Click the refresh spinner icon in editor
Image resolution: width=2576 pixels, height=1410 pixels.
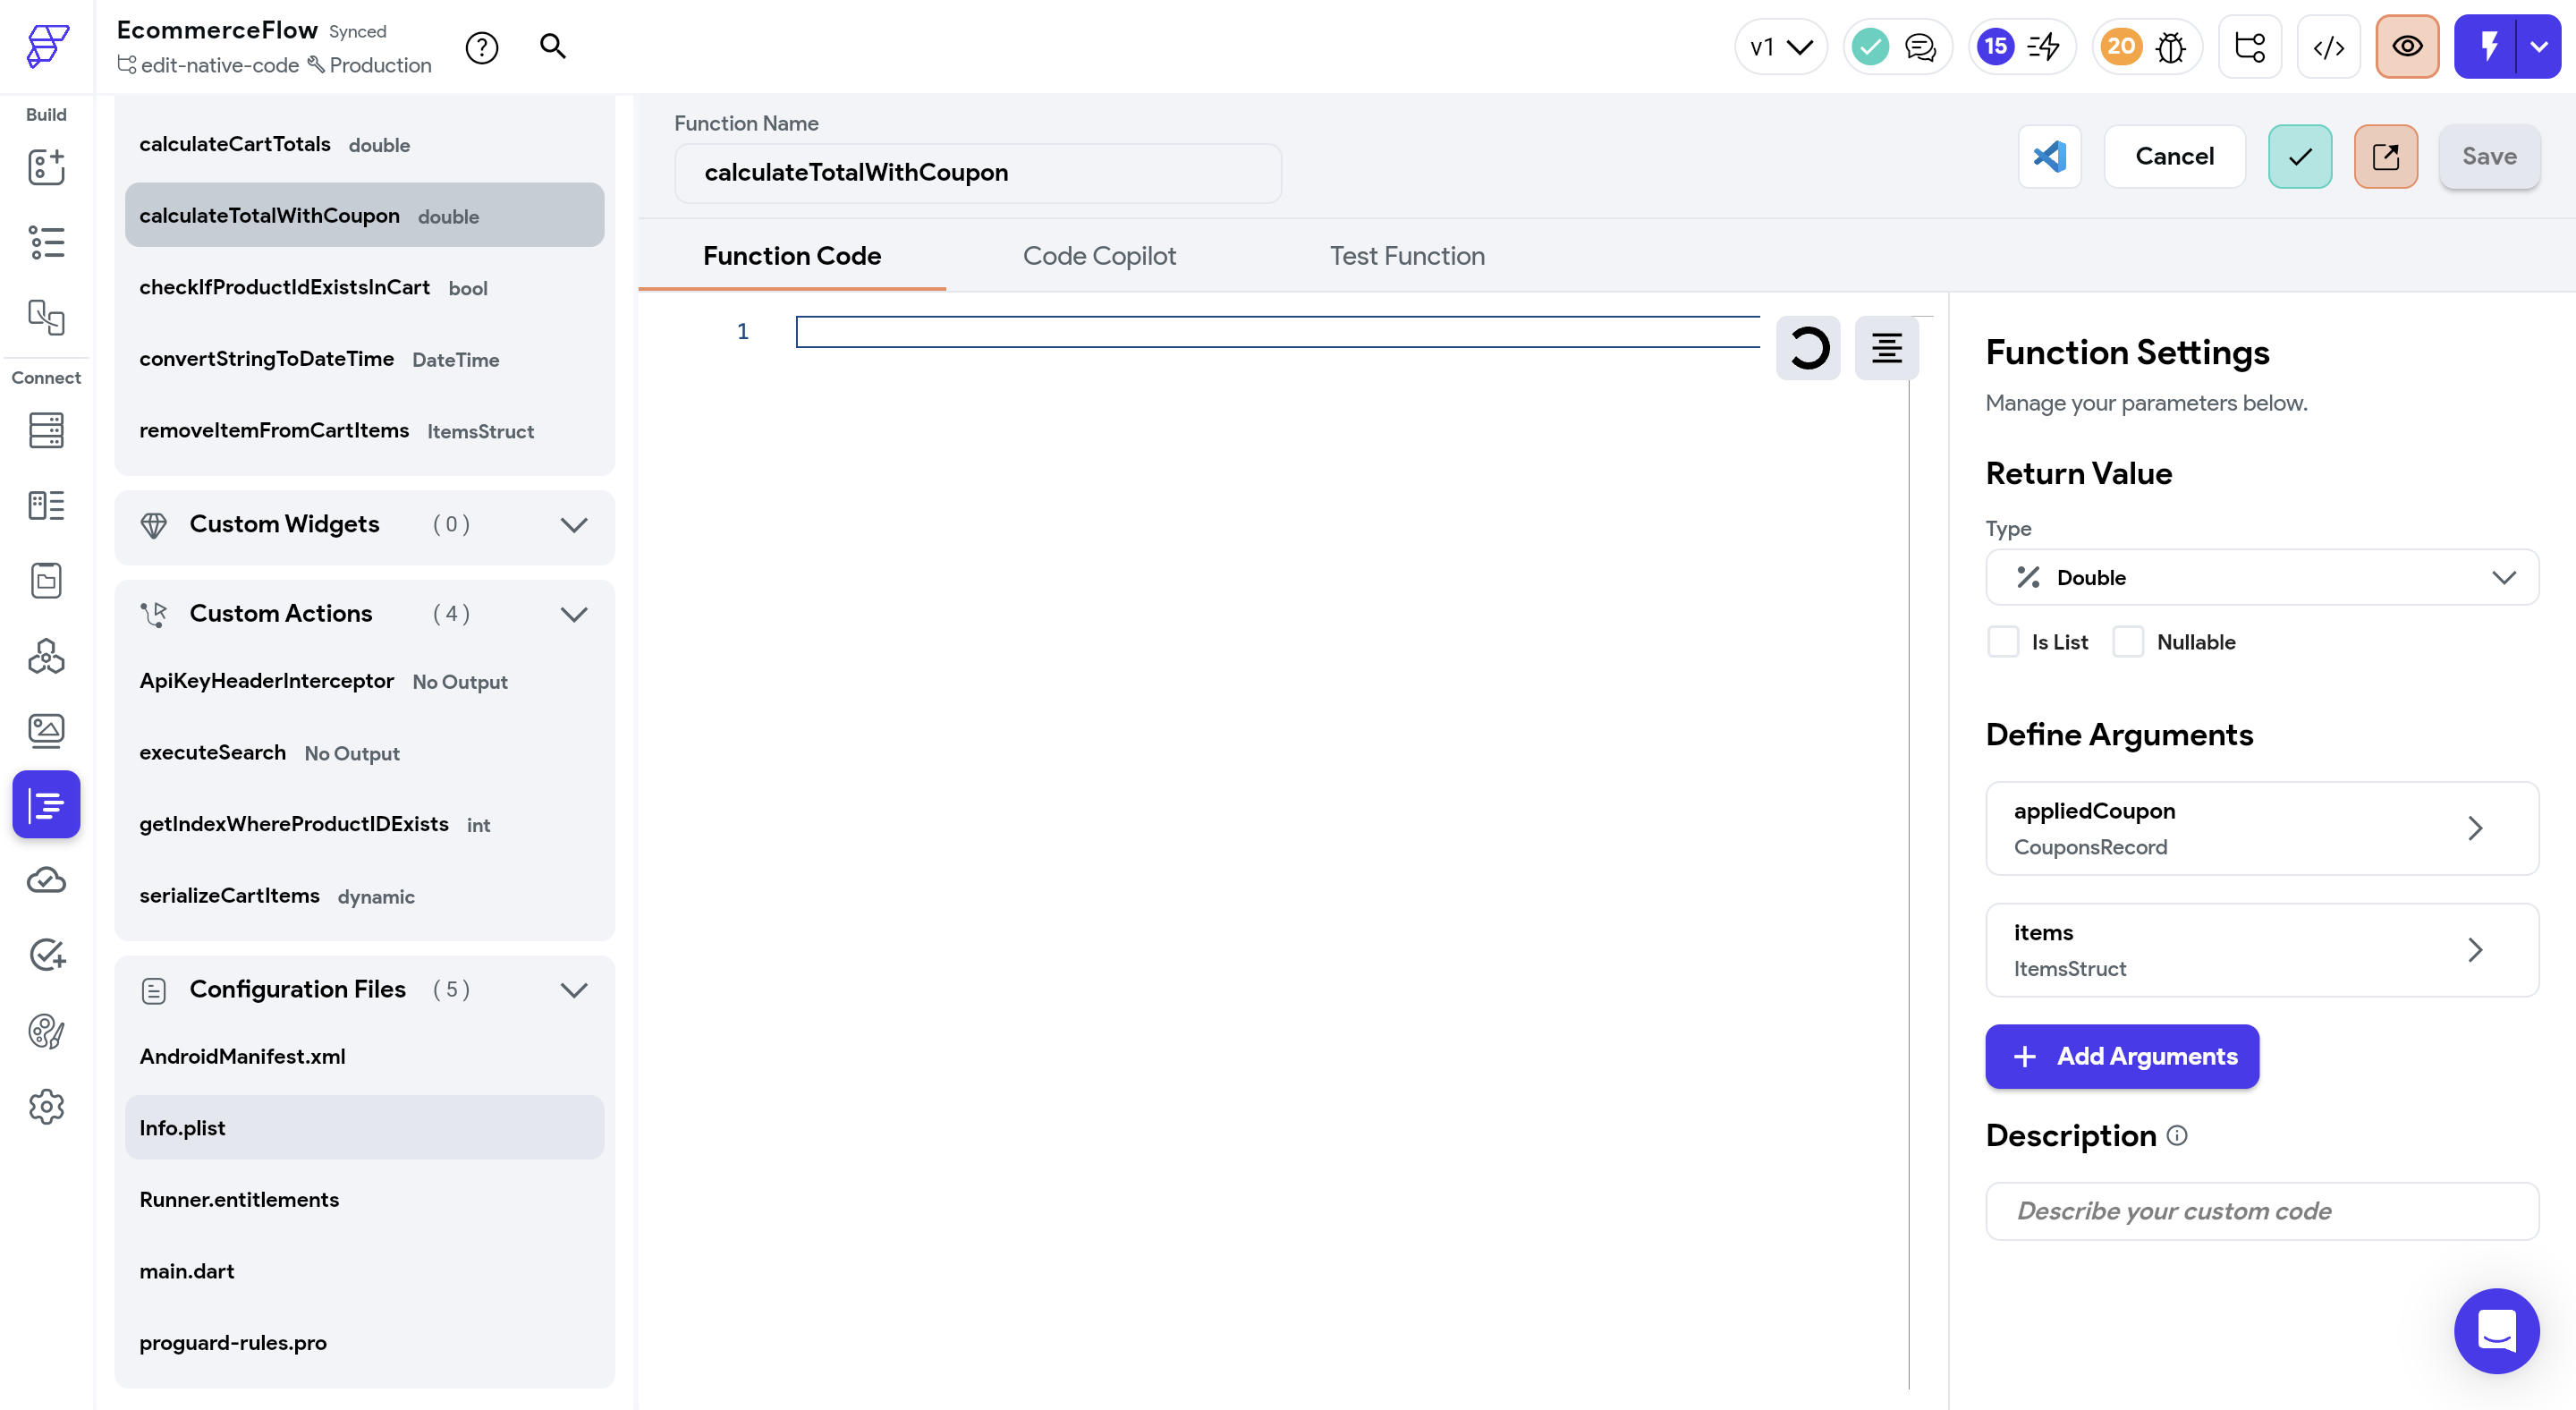point(1808,348)
